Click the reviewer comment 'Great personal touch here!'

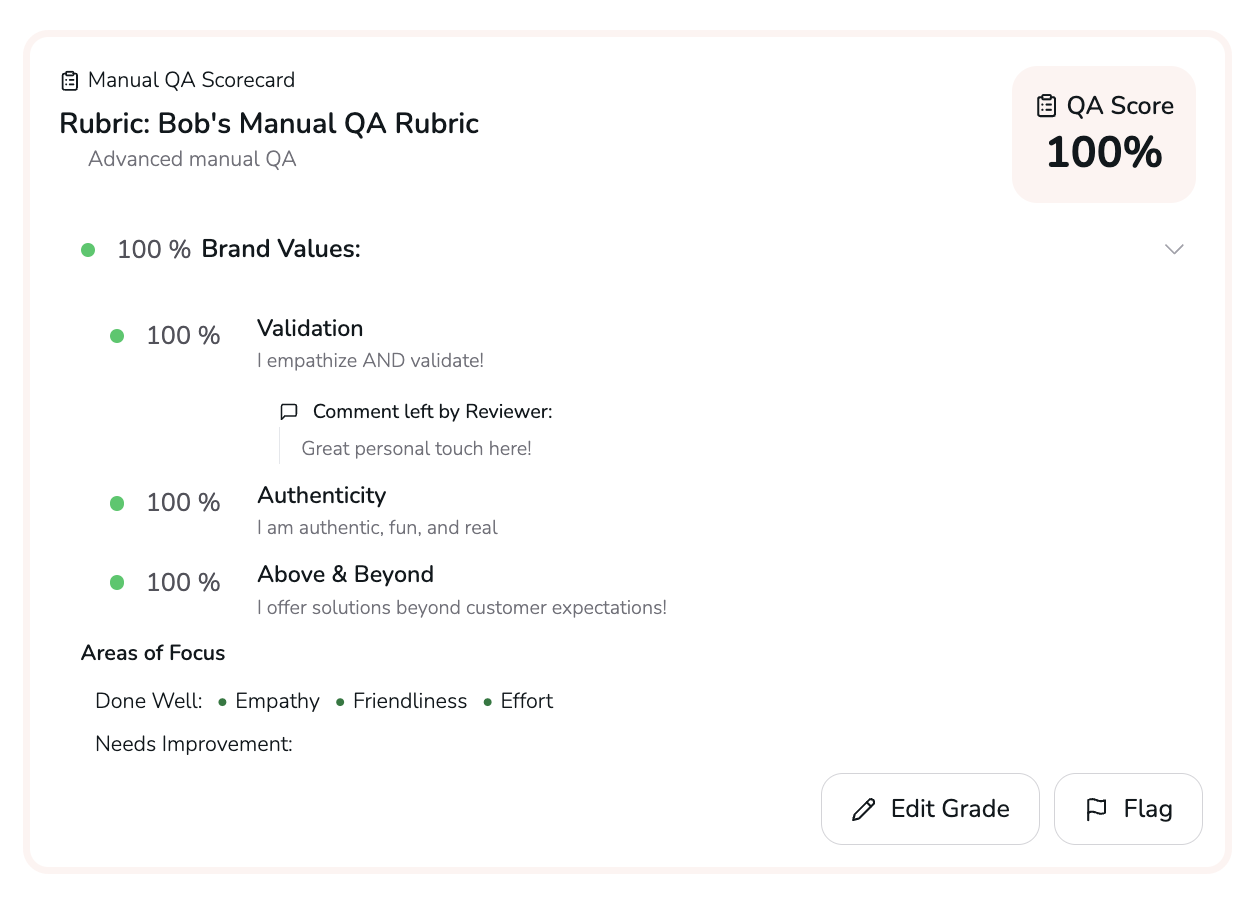pyautogui.click(x=416, y=449)
